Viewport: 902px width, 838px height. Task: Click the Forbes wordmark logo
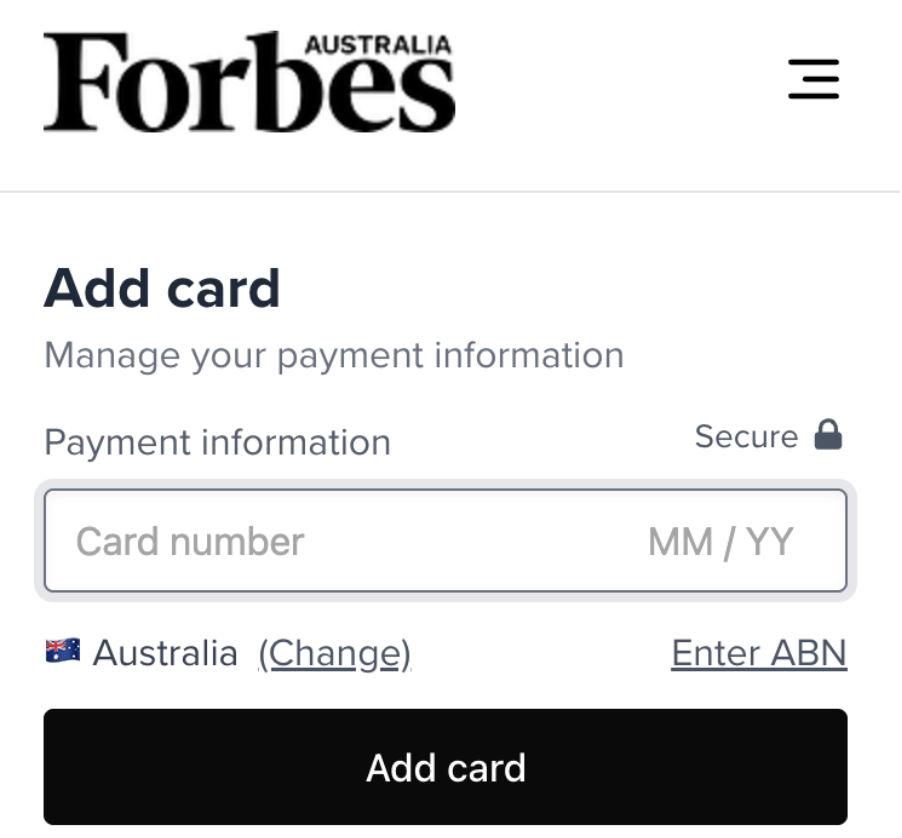click(x=249, y=85)
